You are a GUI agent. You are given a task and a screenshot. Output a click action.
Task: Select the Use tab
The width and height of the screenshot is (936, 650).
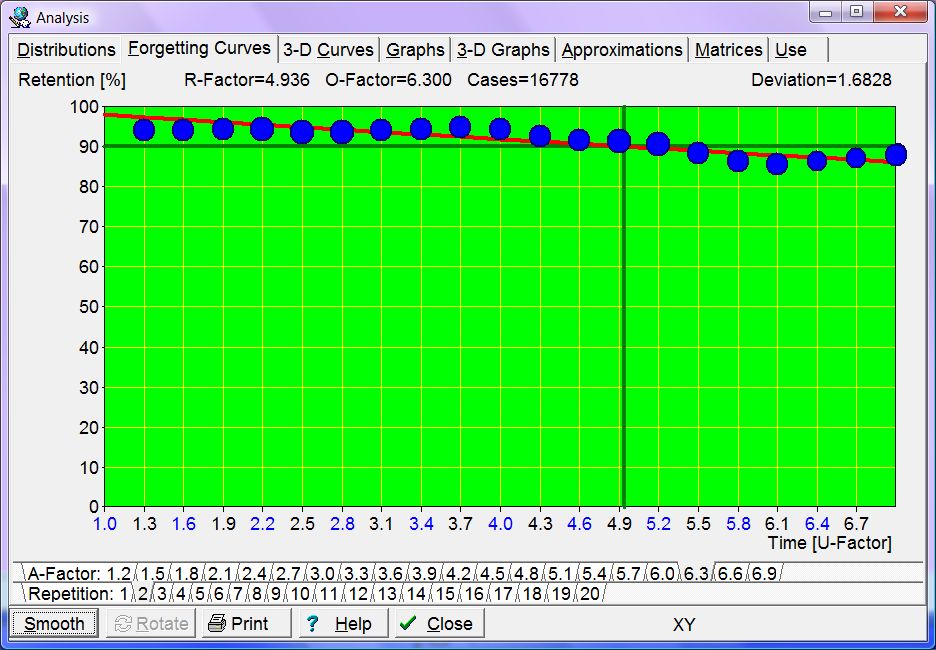(x=790, y=50)
